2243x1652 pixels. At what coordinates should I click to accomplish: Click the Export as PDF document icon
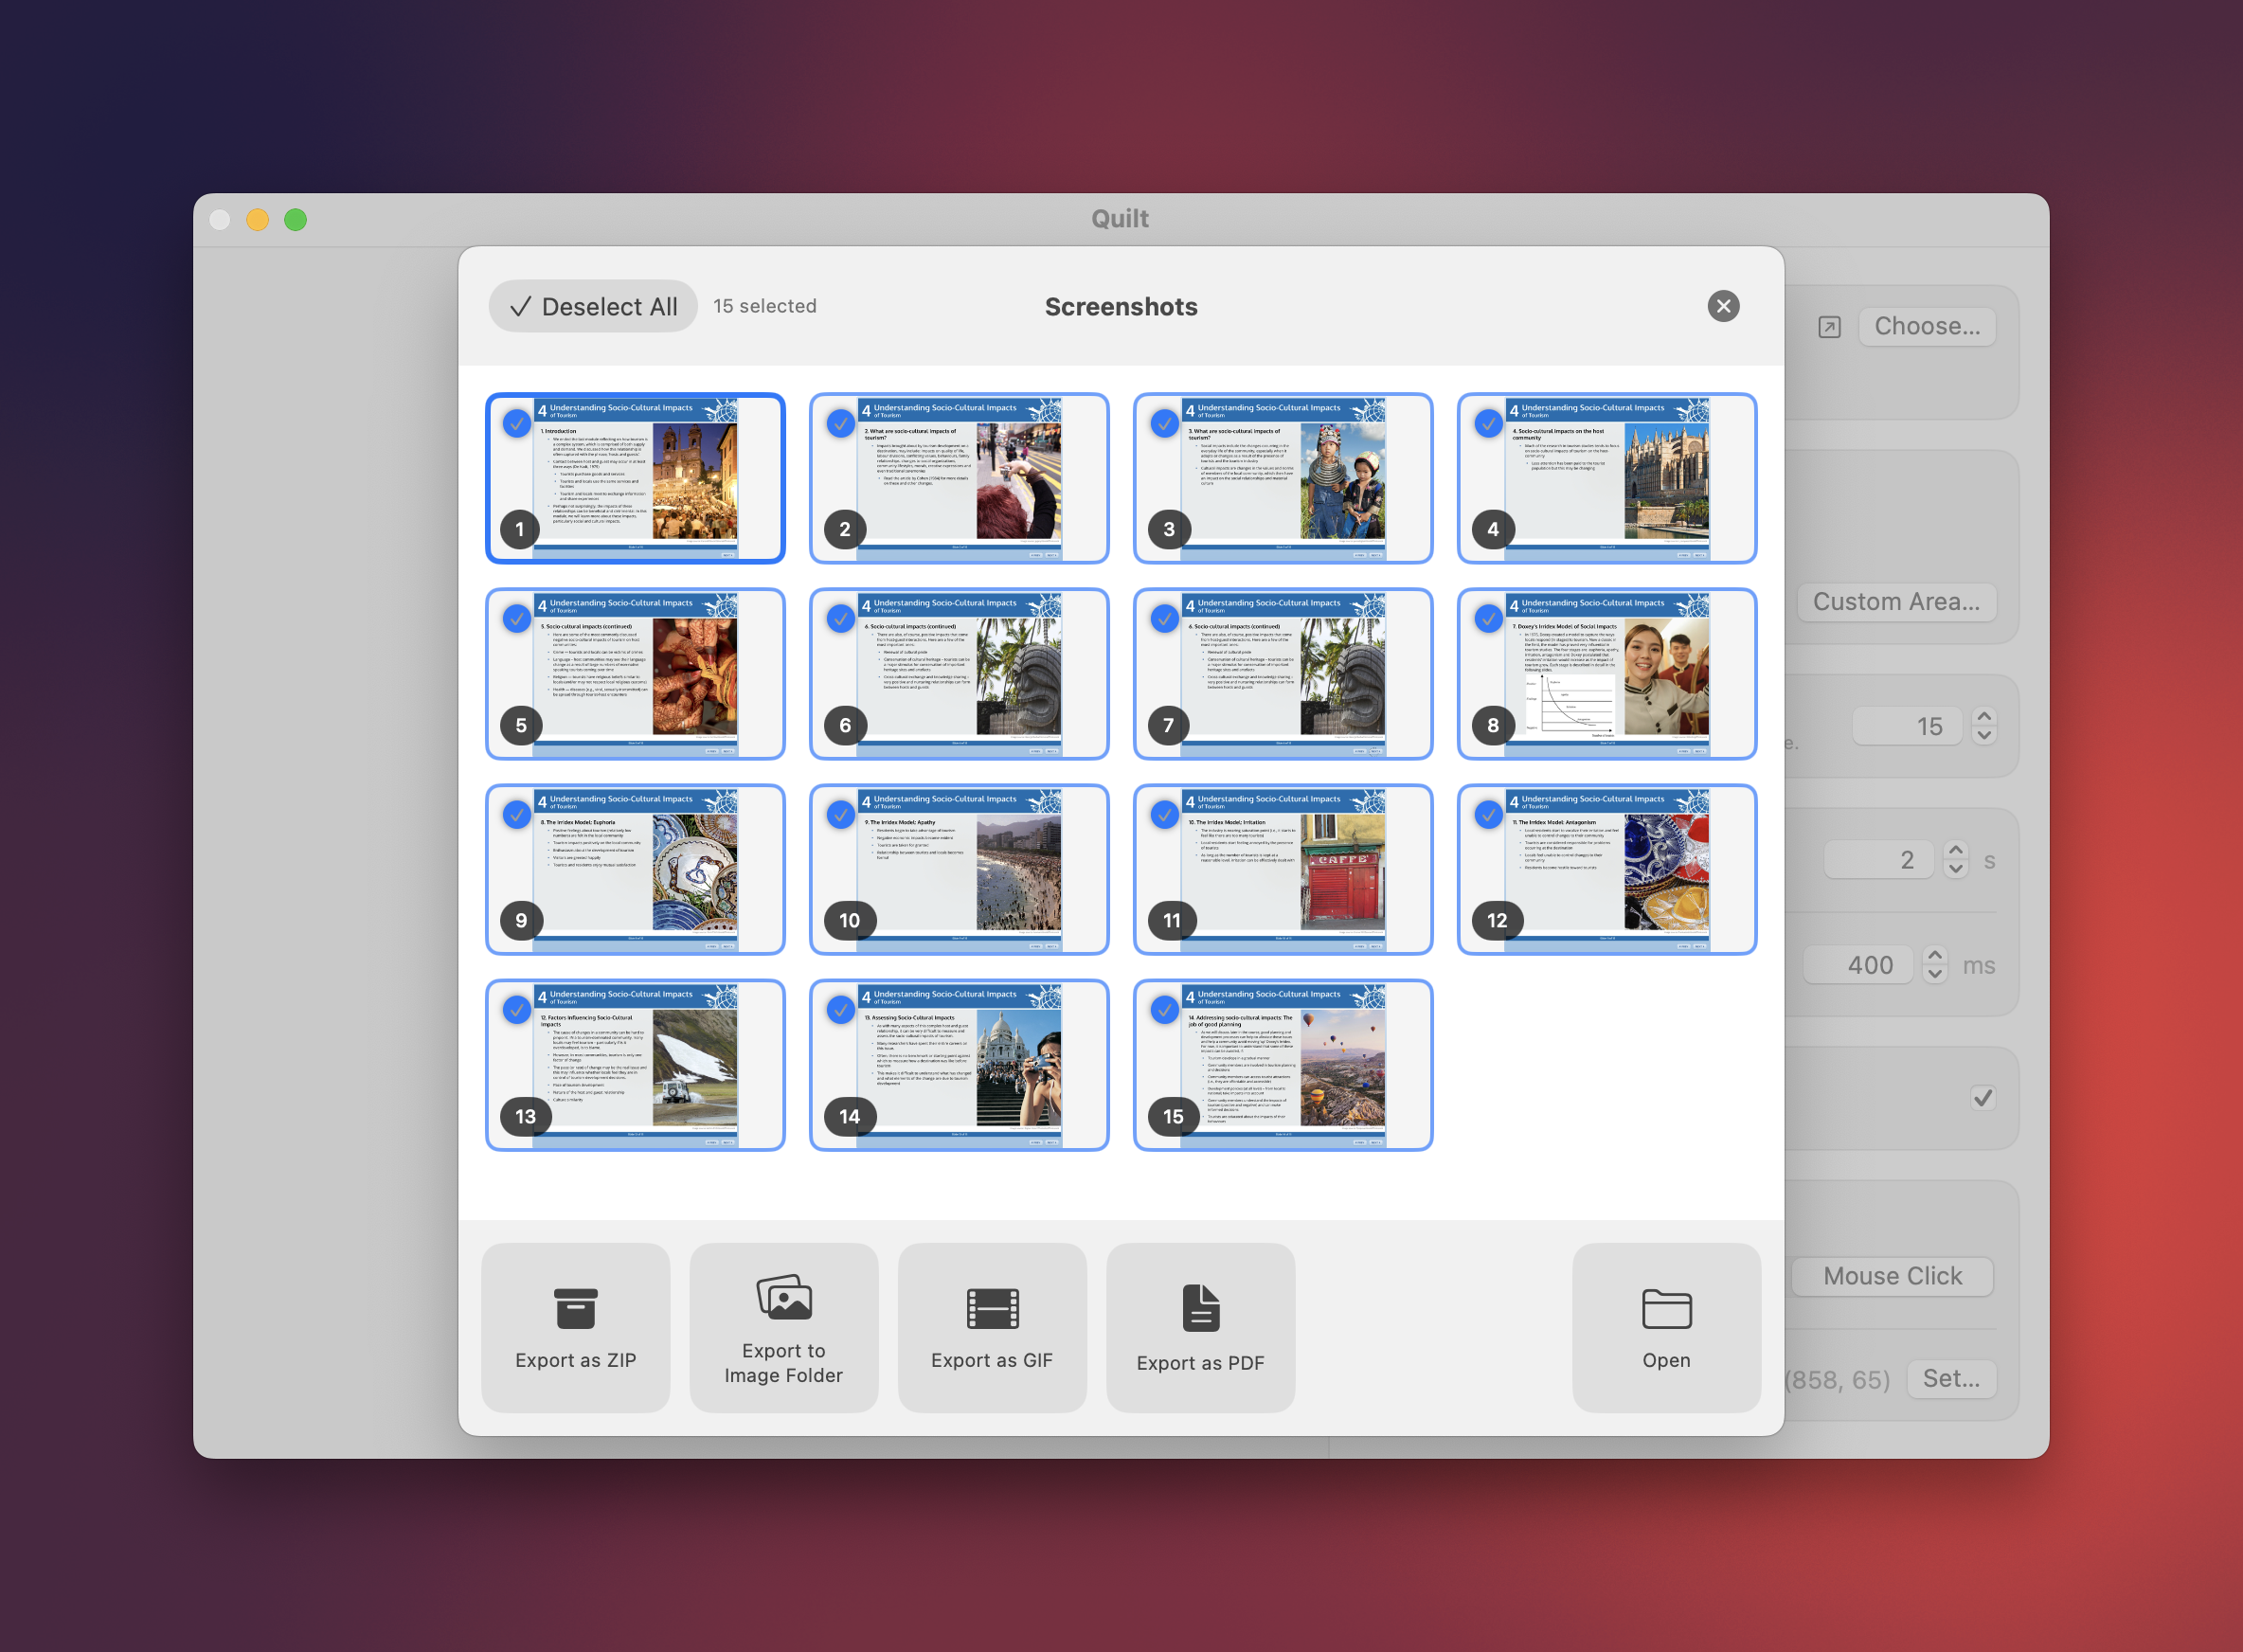tap(1201, 1308)
